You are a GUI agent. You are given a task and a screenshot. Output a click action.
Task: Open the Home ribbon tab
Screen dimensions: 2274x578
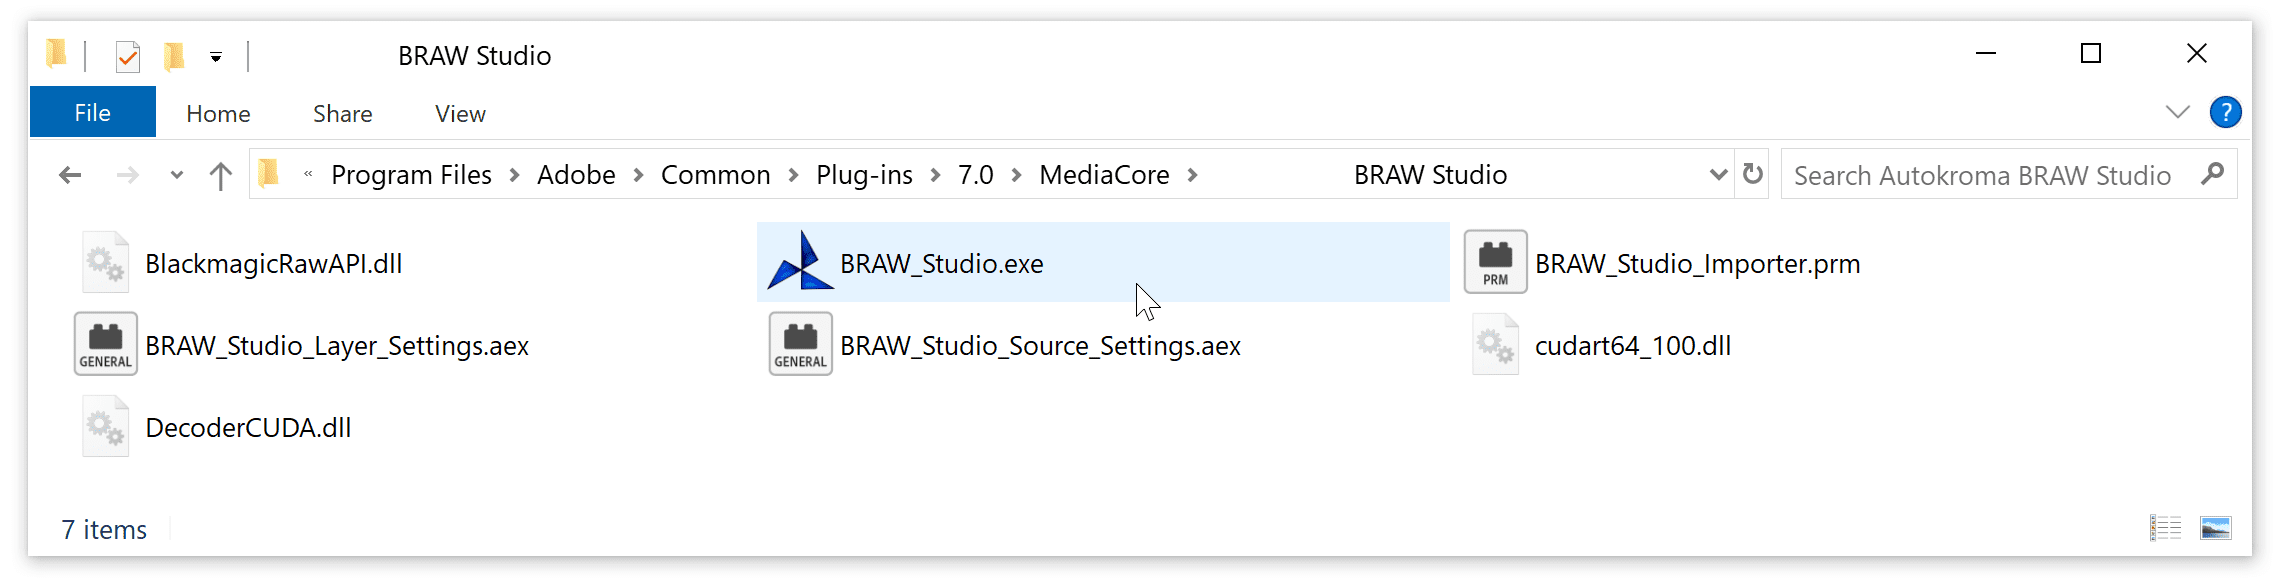218,113
